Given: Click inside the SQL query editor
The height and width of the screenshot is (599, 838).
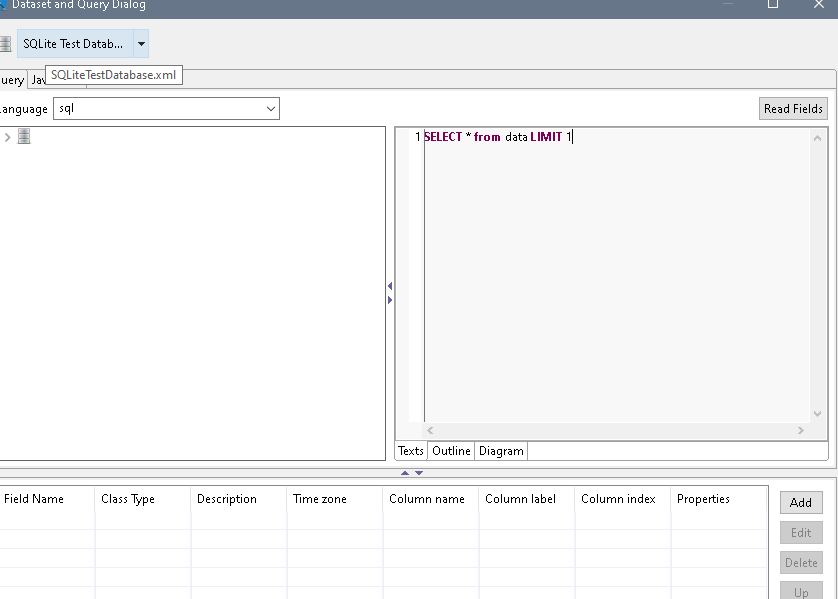Looking at the screenshot, I should point(615,270).
